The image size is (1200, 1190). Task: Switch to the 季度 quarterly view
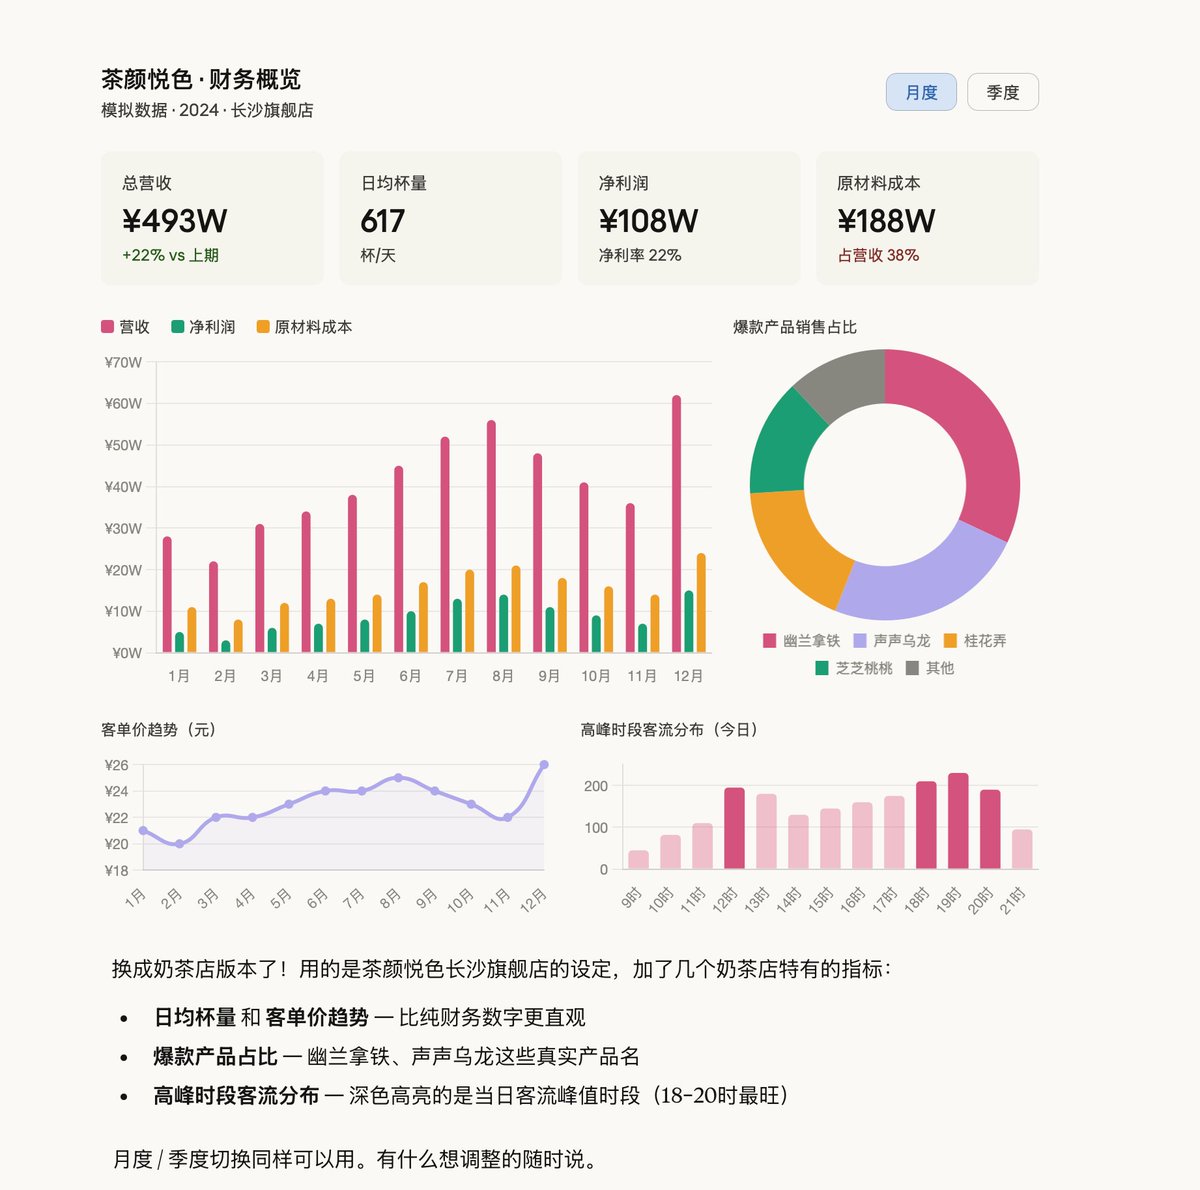click(1003, 92)
